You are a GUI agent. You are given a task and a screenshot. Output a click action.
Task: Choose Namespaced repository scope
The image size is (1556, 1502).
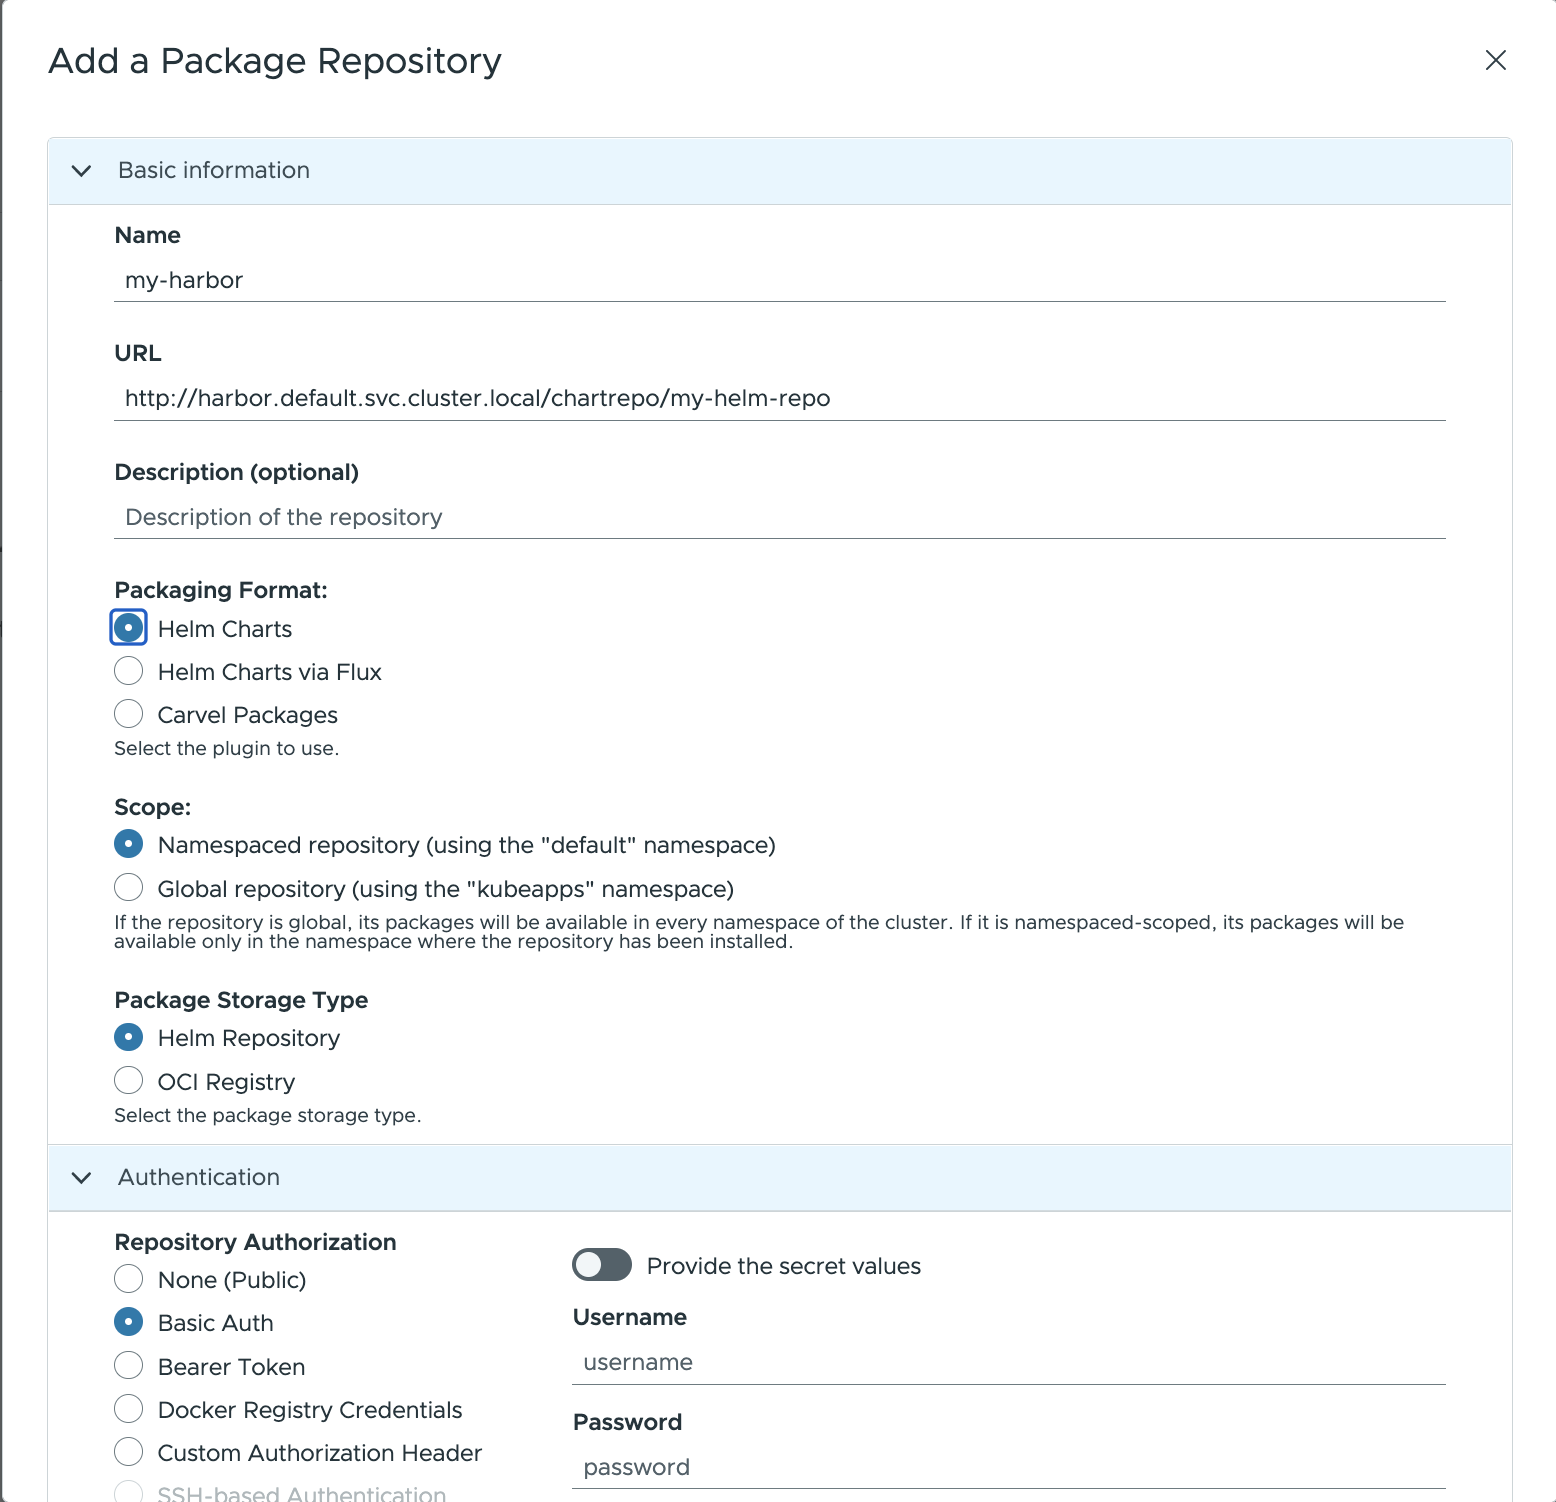point(128,844)
